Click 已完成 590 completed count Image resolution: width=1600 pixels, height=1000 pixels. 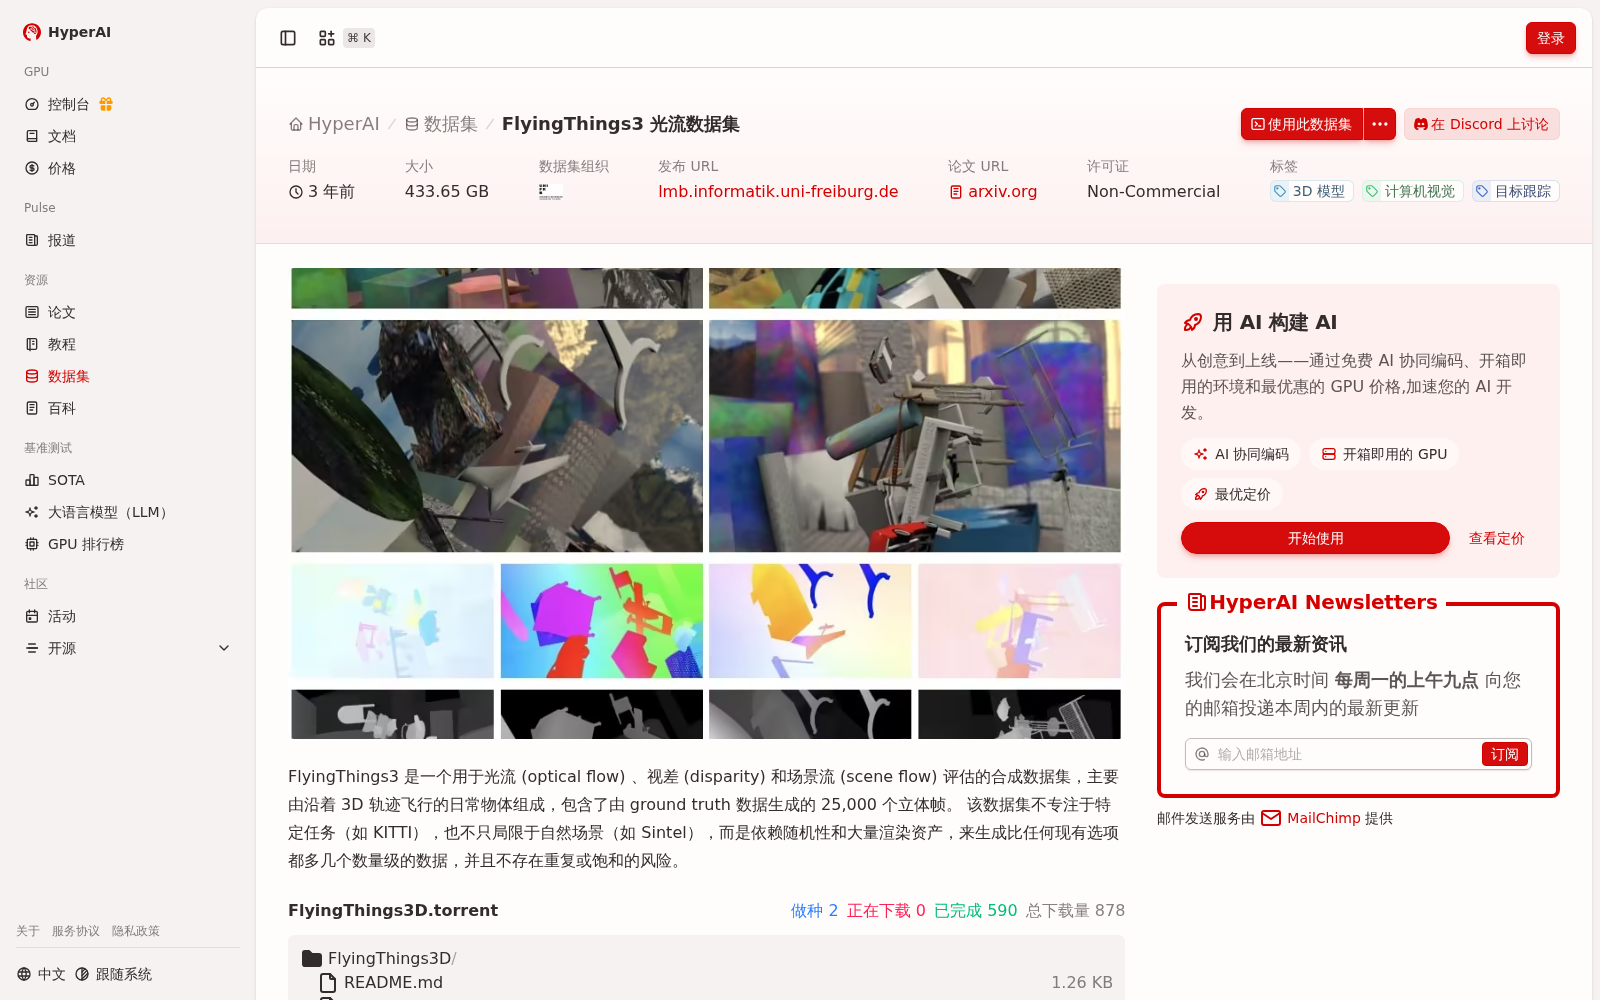[975, 910]
